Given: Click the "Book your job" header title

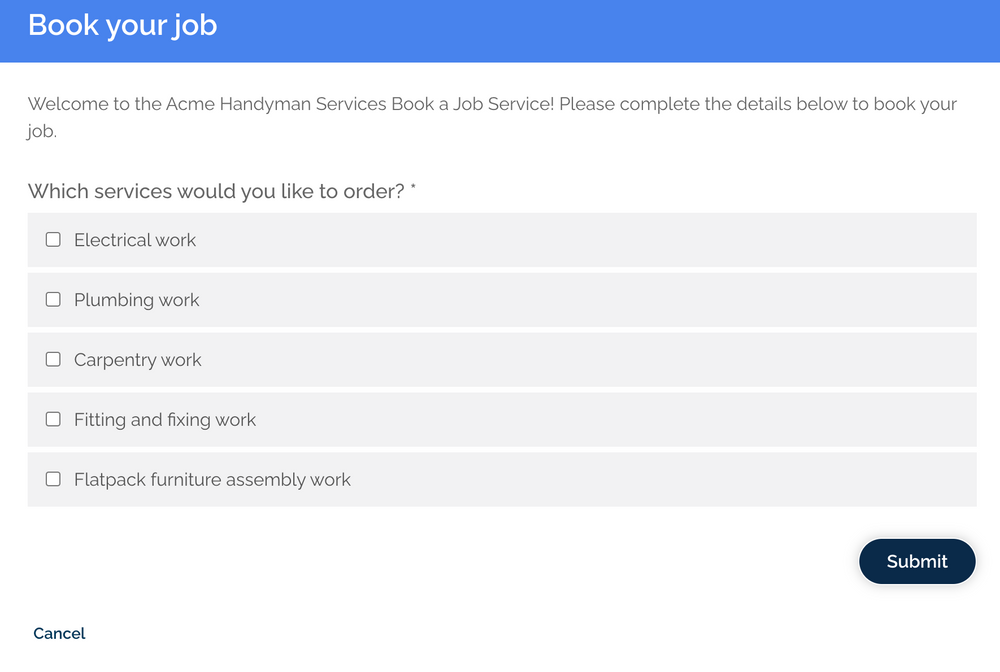Looking at the screenshot, I should (x=122, y=25).
